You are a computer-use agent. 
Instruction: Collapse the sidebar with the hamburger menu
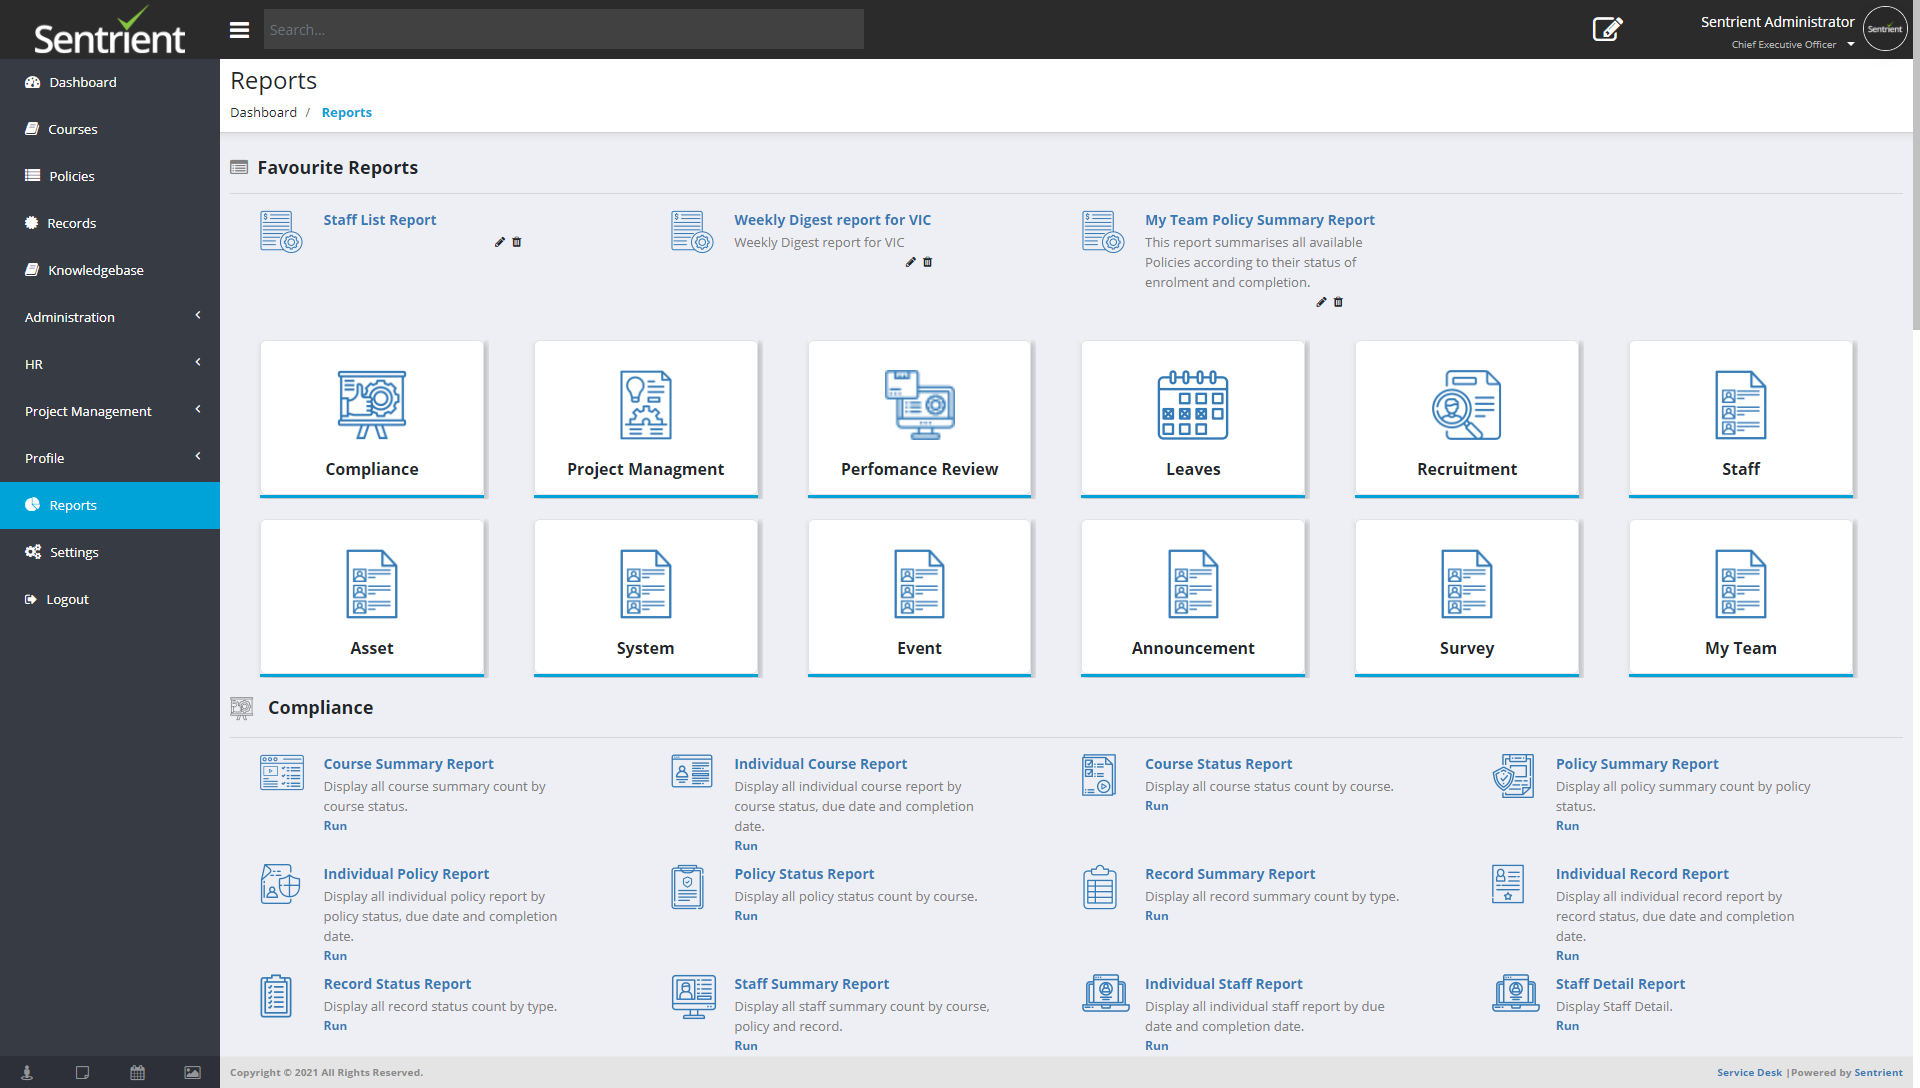point(239,29)
